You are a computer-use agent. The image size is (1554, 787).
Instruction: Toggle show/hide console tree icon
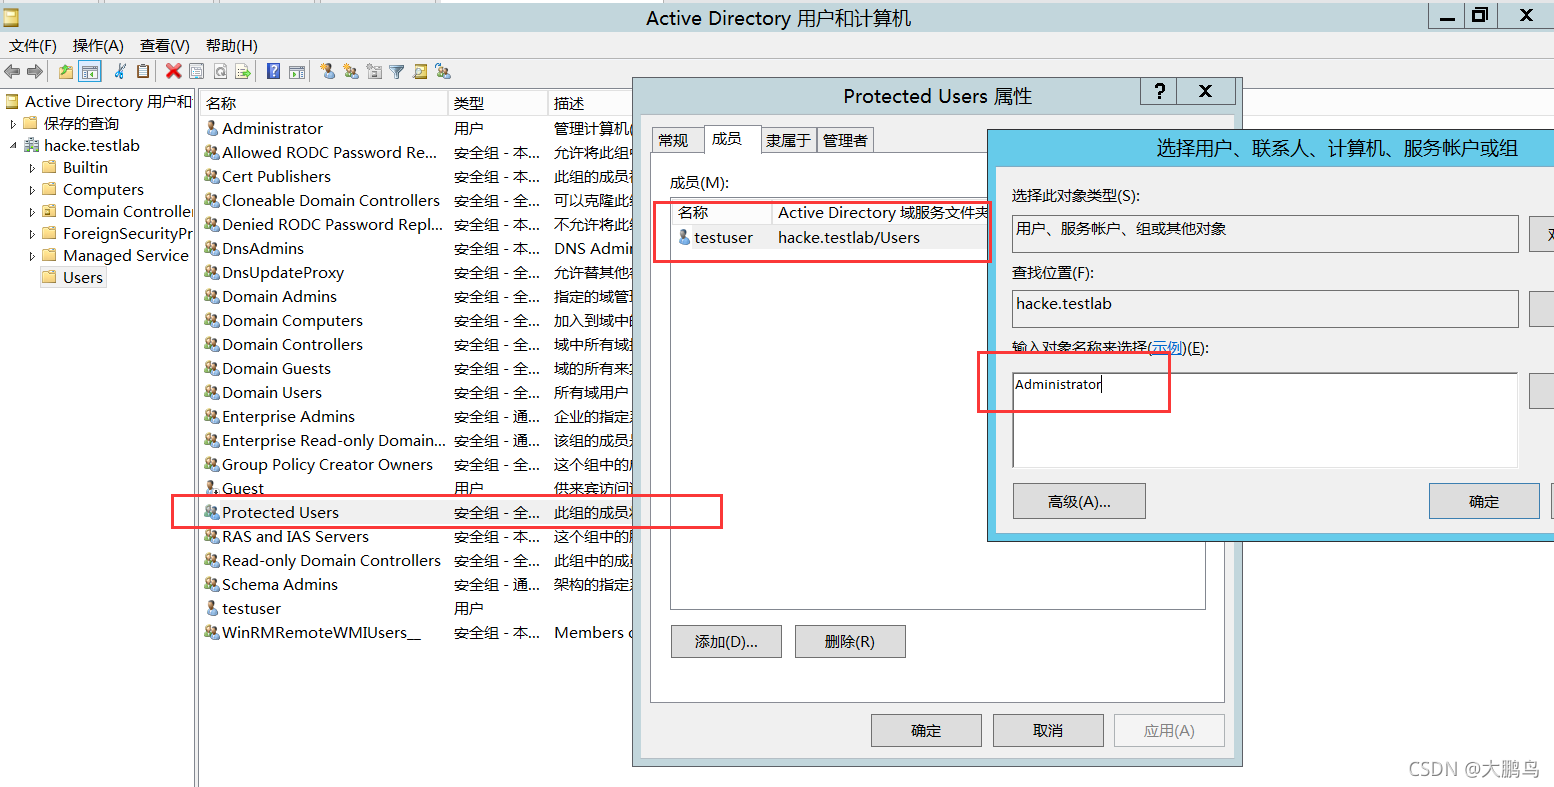(90, 71)
